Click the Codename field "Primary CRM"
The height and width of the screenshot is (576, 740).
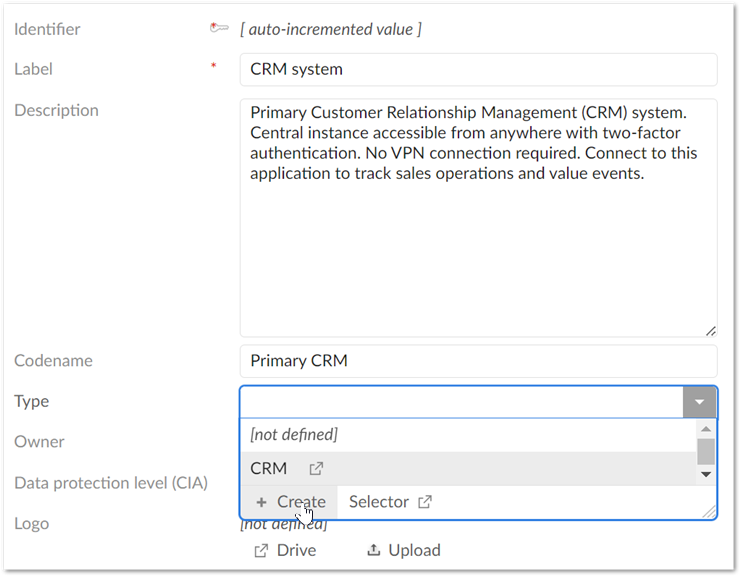(478, 361)
